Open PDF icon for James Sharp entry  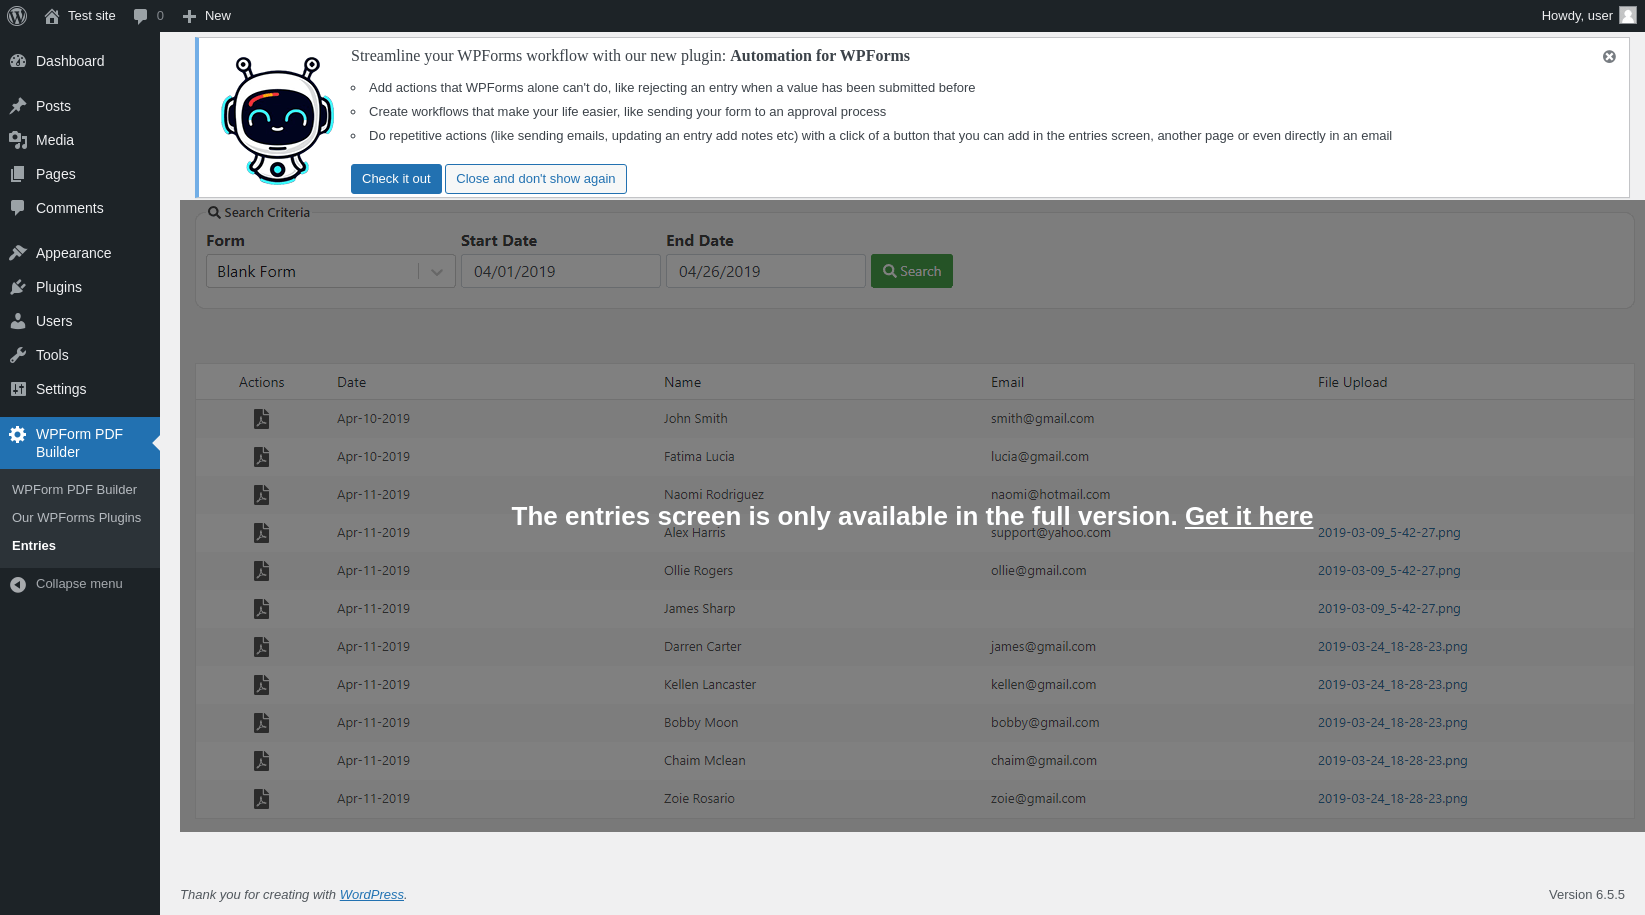click(261, 609)
